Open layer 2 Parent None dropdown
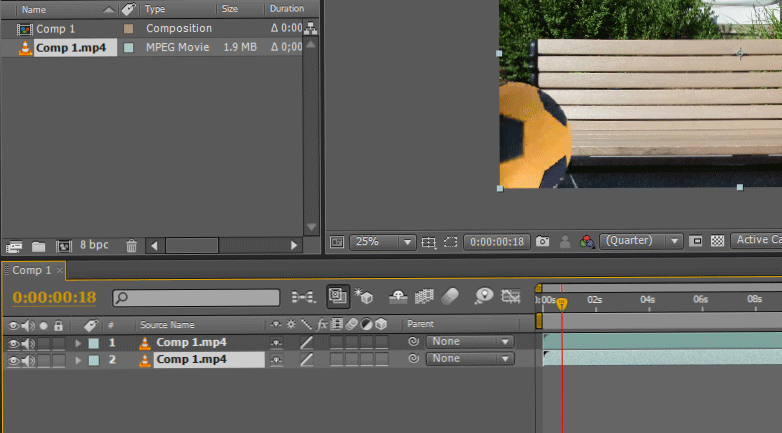Viewport: 782px width, 433px height. 470,359
